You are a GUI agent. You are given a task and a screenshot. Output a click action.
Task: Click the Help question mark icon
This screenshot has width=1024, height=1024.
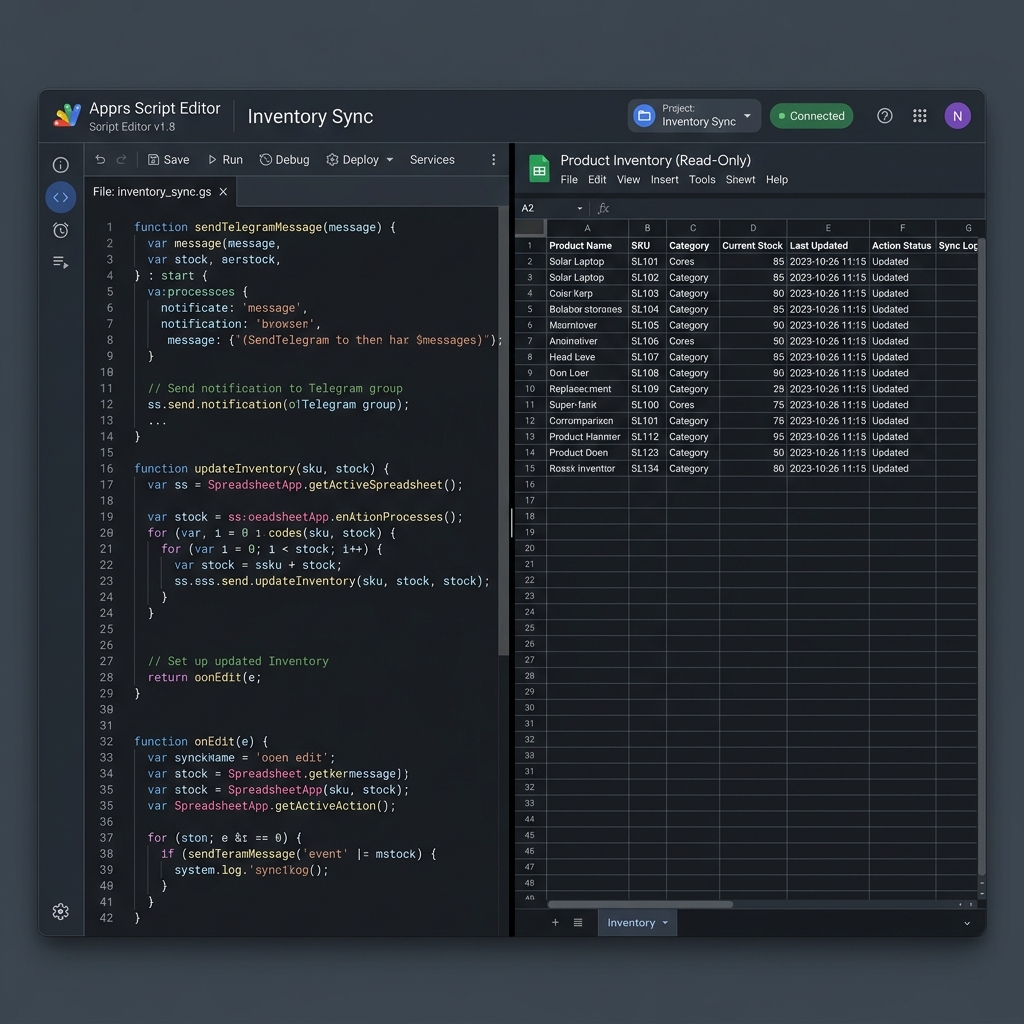click(x=884, y=116)
